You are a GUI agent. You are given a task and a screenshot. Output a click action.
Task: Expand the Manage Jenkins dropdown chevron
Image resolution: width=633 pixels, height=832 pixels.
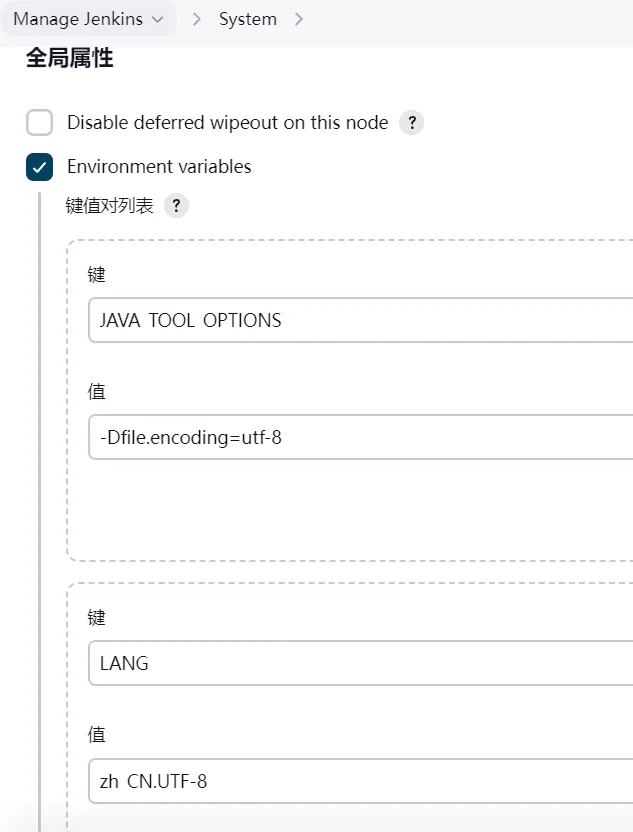click(158, 20)
